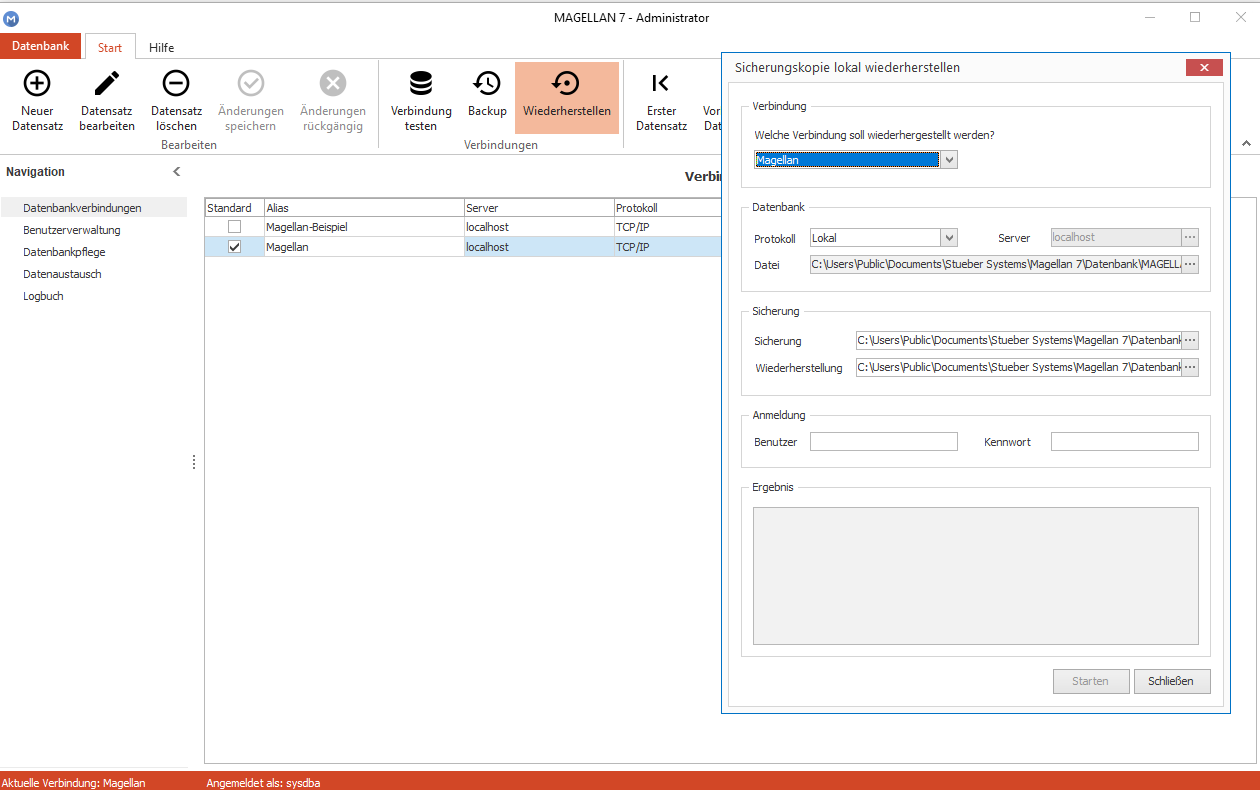Image resolution: width=1260 pixels, height=790 pixels.
Task: Sort by the Standard column header
Action: 234,208
